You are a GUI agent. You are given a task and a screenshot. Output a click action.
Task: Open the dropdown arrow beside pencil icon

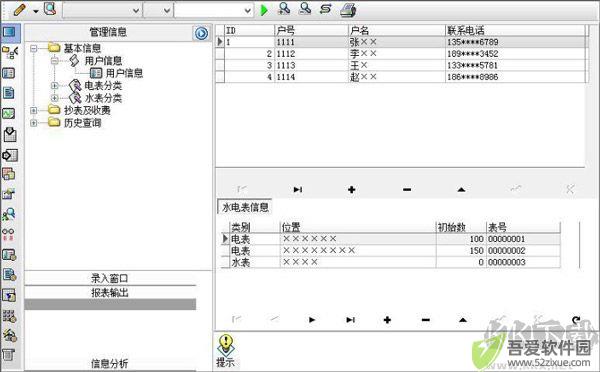[36, 11]
